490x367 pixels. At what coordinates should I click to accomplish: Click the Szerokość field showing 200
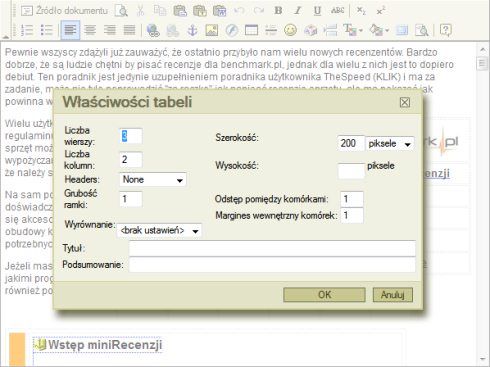tap(351, 143)
